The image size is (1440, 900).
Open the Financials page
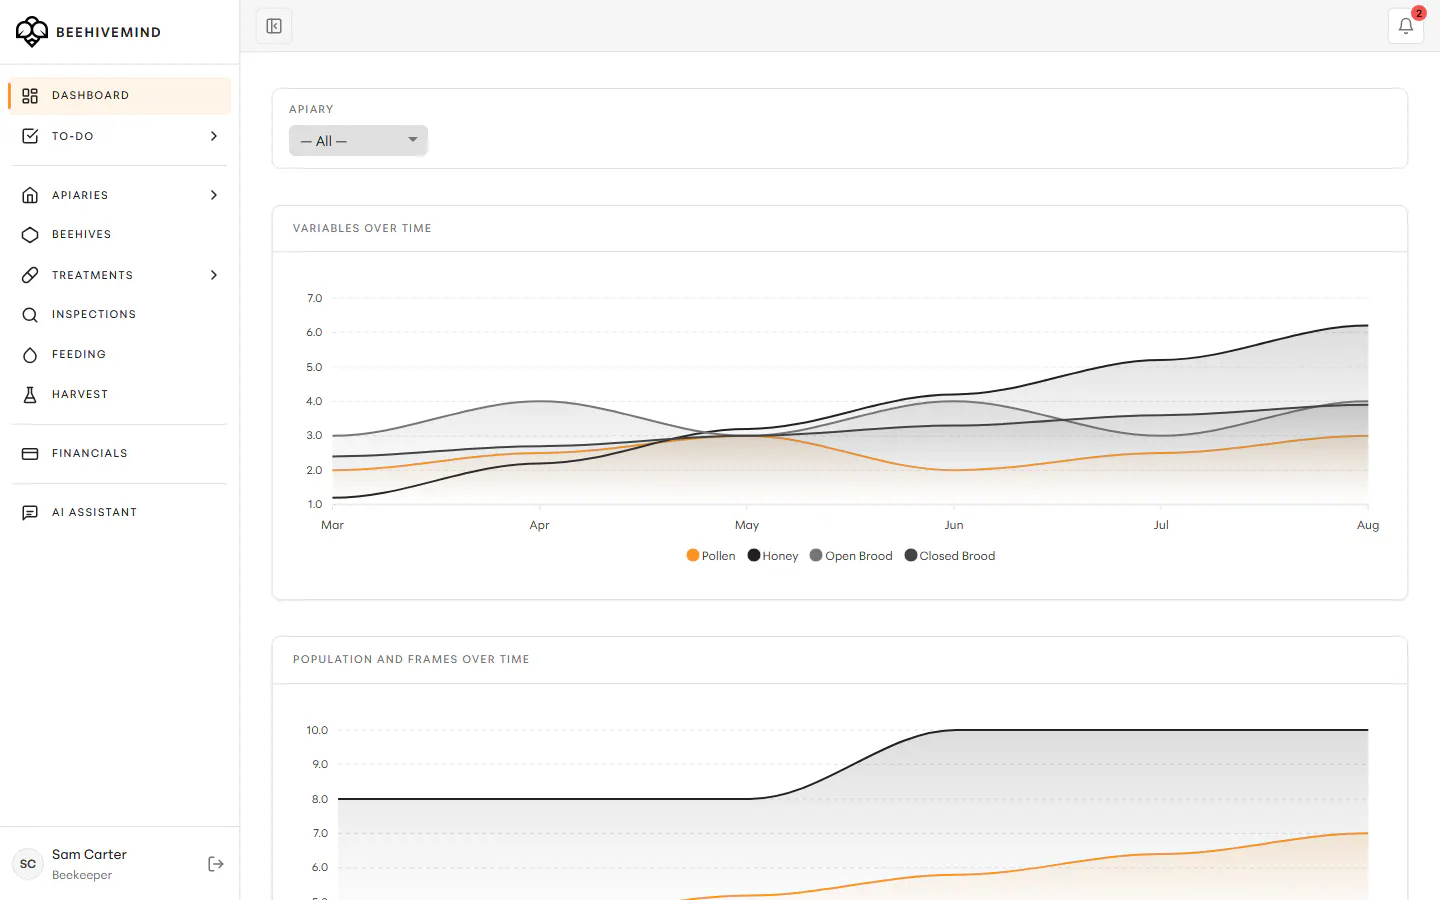120,454
